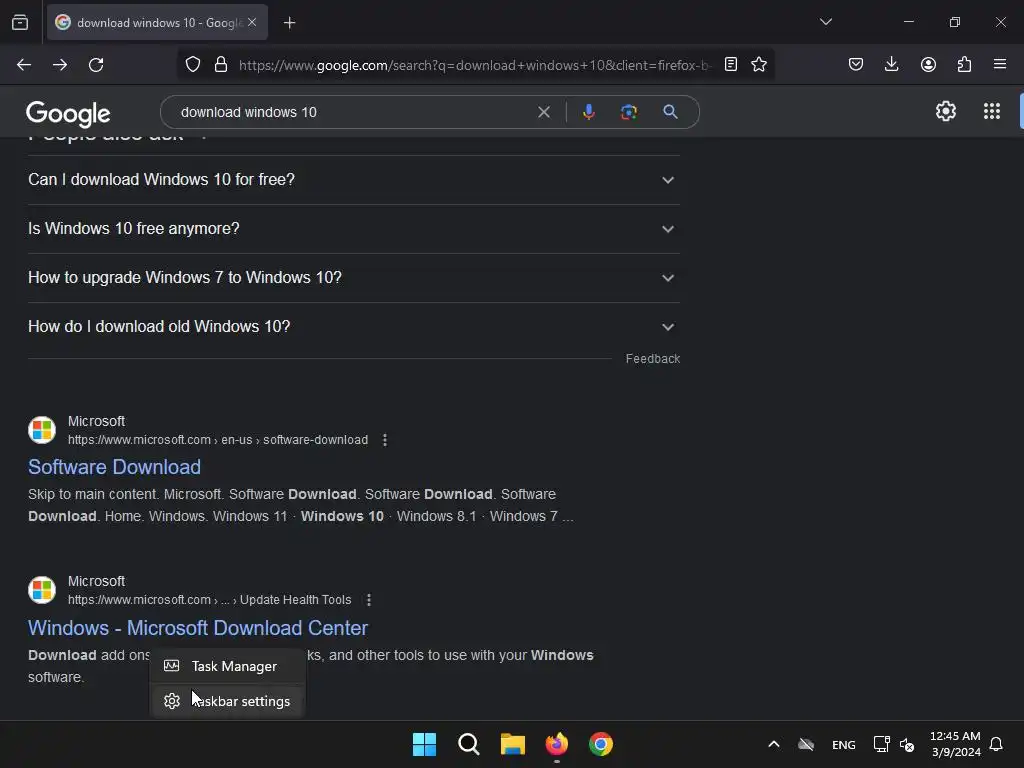Toggle Reader View icon in address bar
The width and height of the screenshot is (1024, 768).
[731, 65]
